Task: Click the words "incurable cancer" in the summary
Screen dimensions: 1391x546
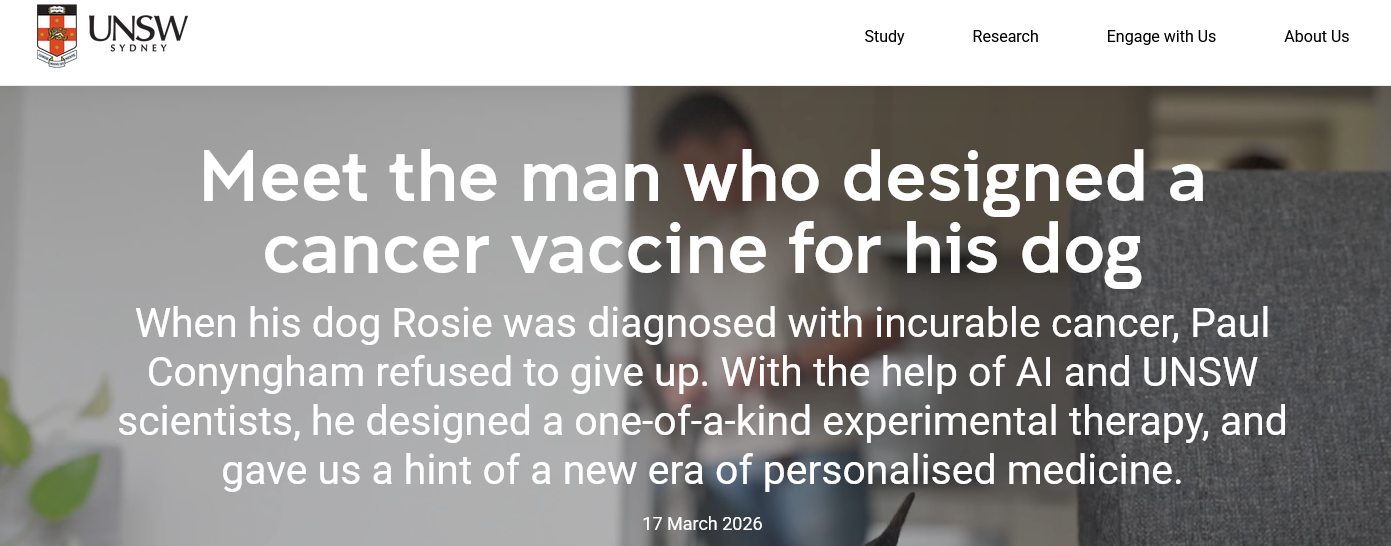Action: point(976,323)
